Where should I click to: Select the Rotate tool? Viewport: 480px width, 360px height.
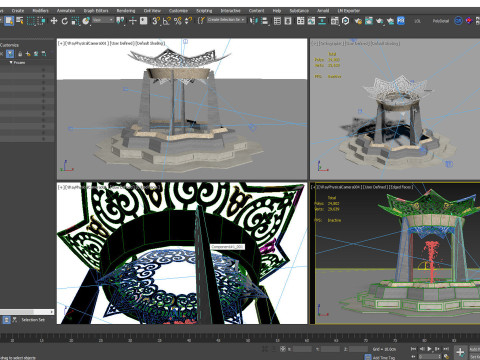(64, 21)
